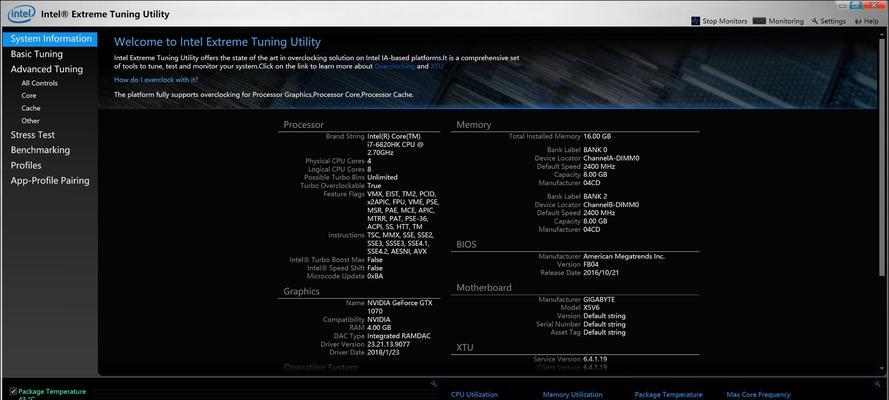Click the 'i7-6820HK CPU @' brand string

pyautogui.click(x=395, y=144)
